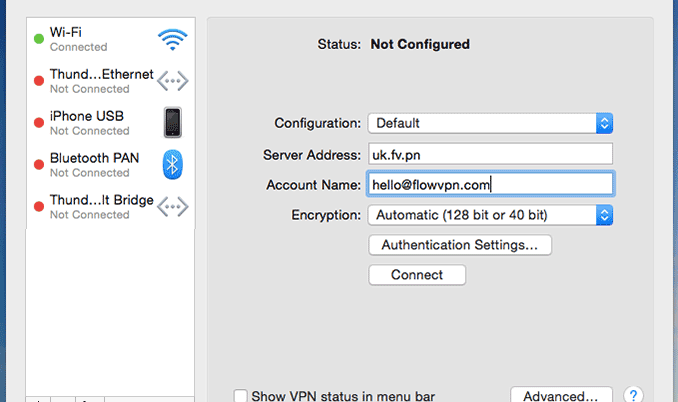Click into the Server Address field
Viewport: 678px width, 402px height.
point(489,154)
